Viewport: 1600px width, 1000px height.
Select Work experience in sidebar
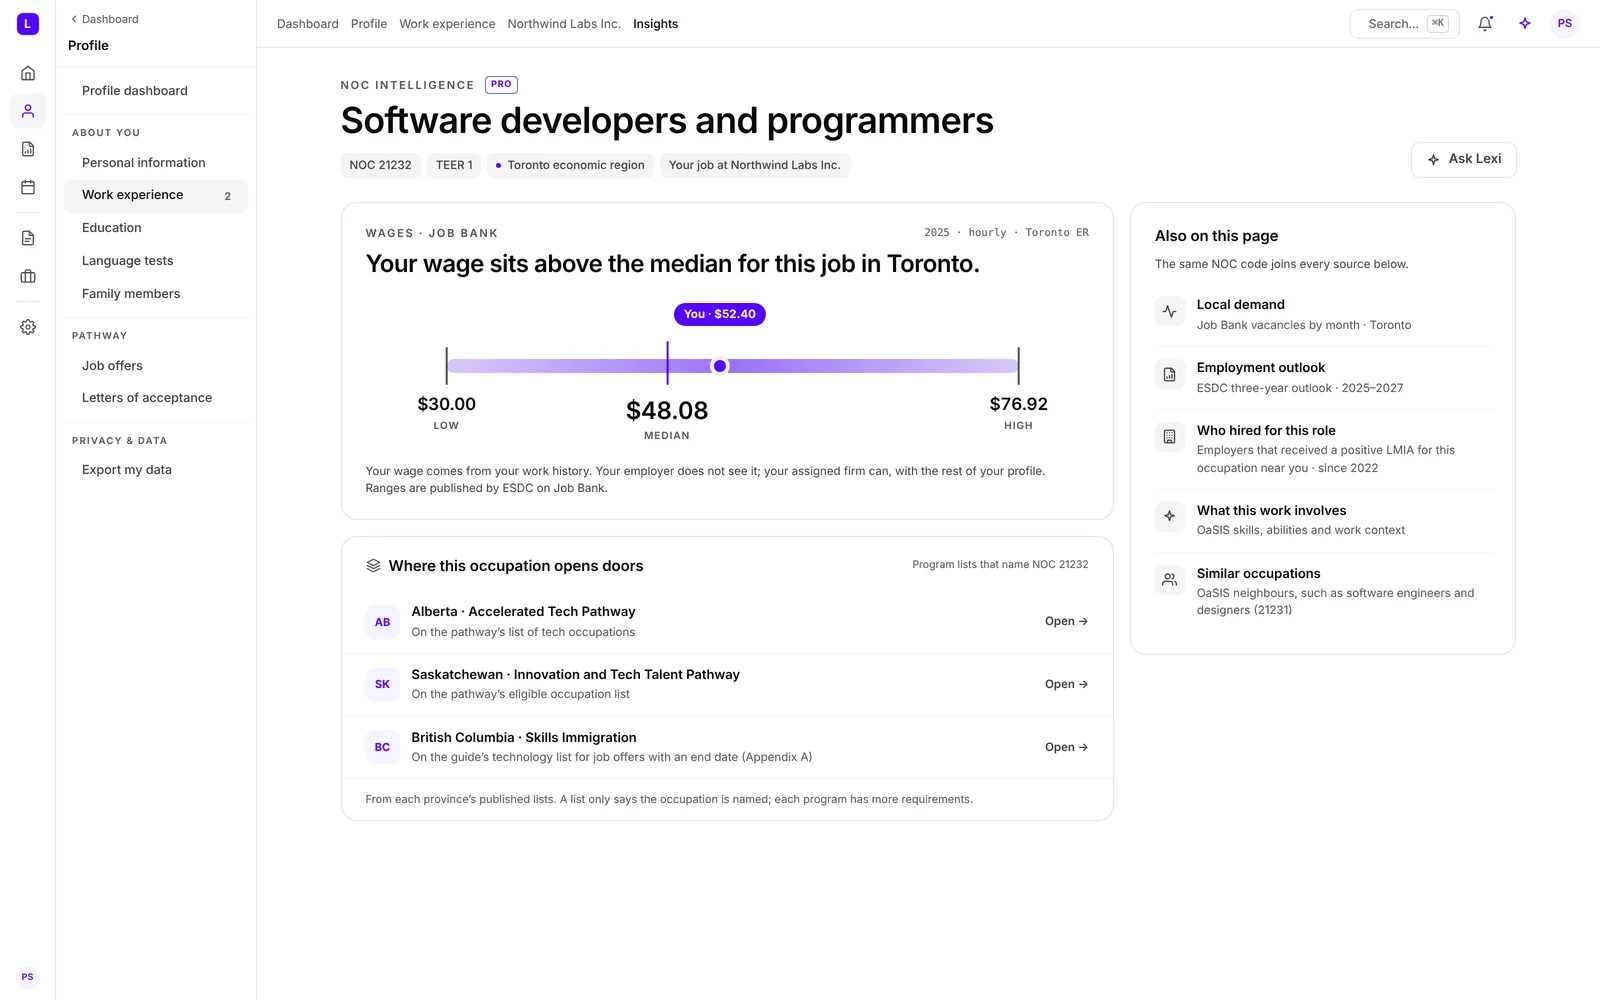click(156, 196)
